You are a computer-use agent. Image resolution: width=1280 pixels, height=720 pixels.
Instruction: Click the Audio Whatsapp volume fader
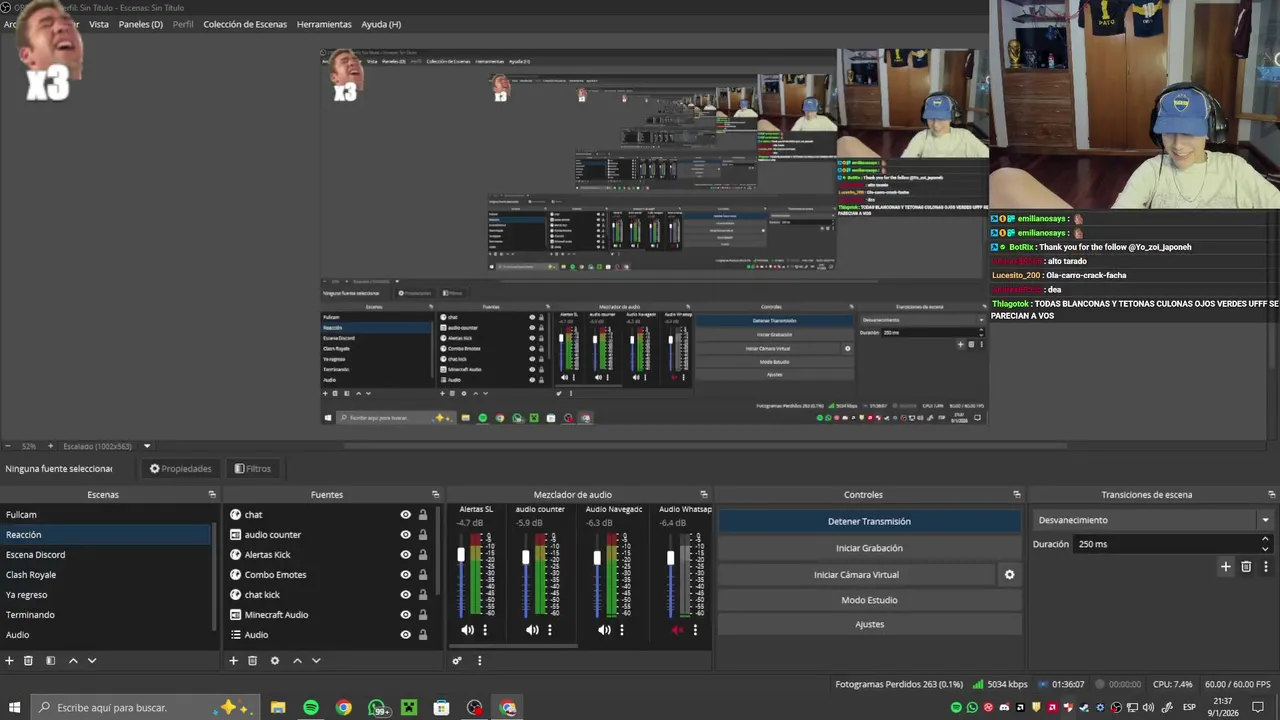coord(670,557)
